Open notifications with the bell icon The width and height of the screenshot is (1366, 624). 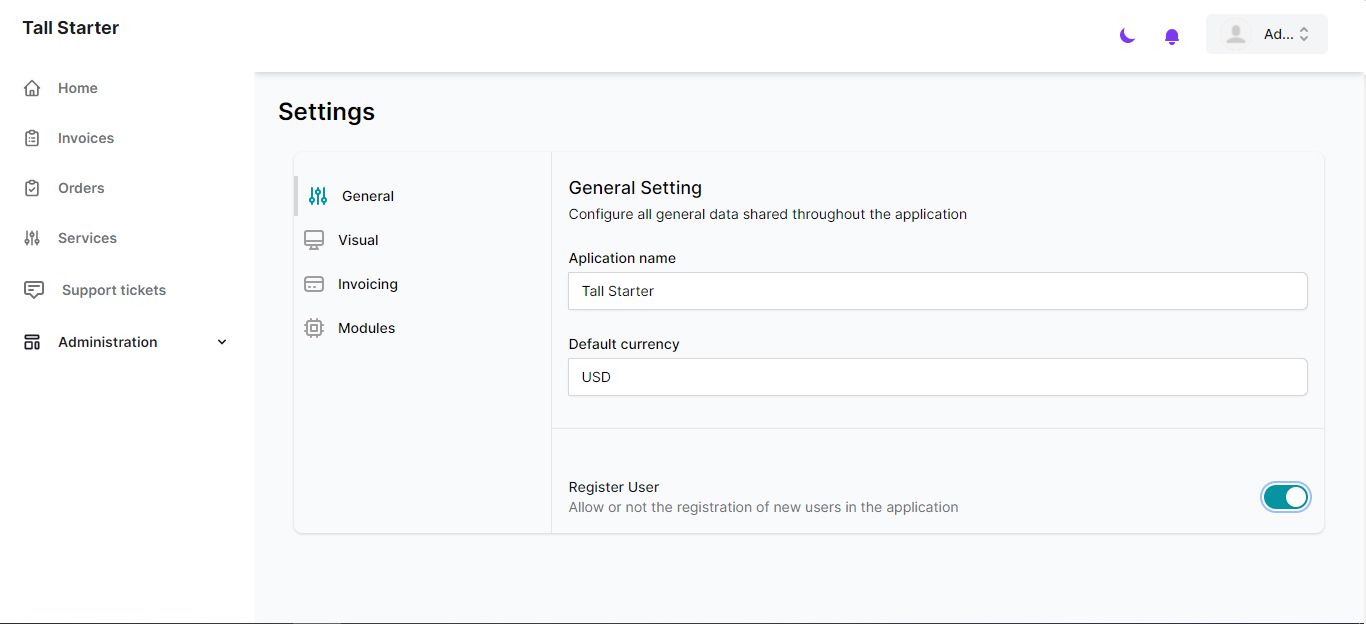pos(1172,37)
